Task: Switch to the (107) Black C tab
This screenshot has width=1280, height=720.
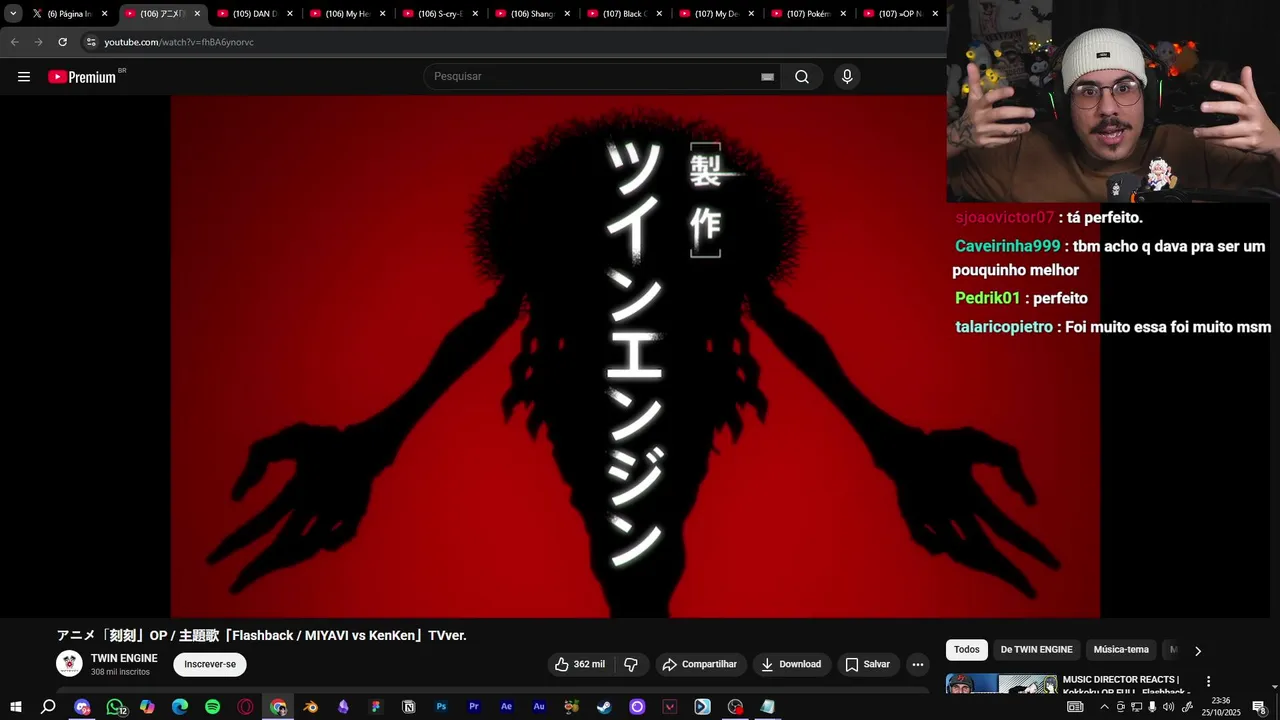Action: (624, 14)
